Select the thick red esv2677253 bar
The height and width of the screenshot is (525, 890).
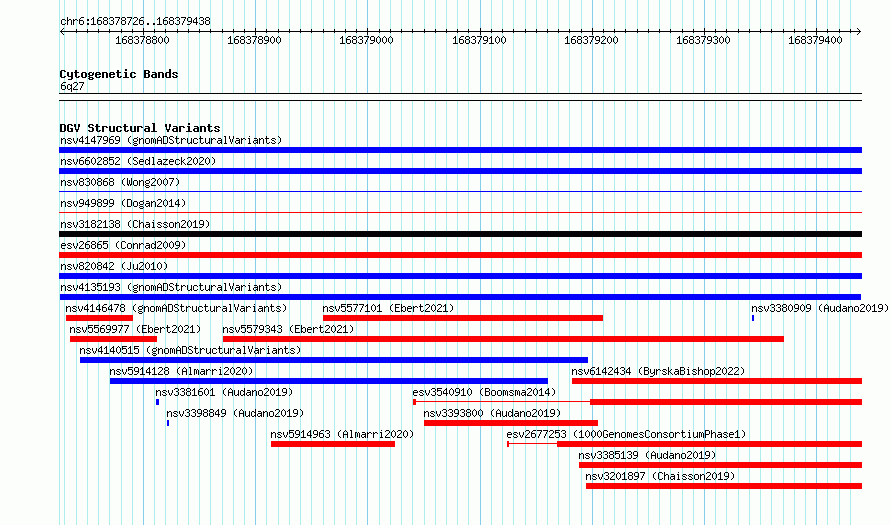(x=710, y=444)
